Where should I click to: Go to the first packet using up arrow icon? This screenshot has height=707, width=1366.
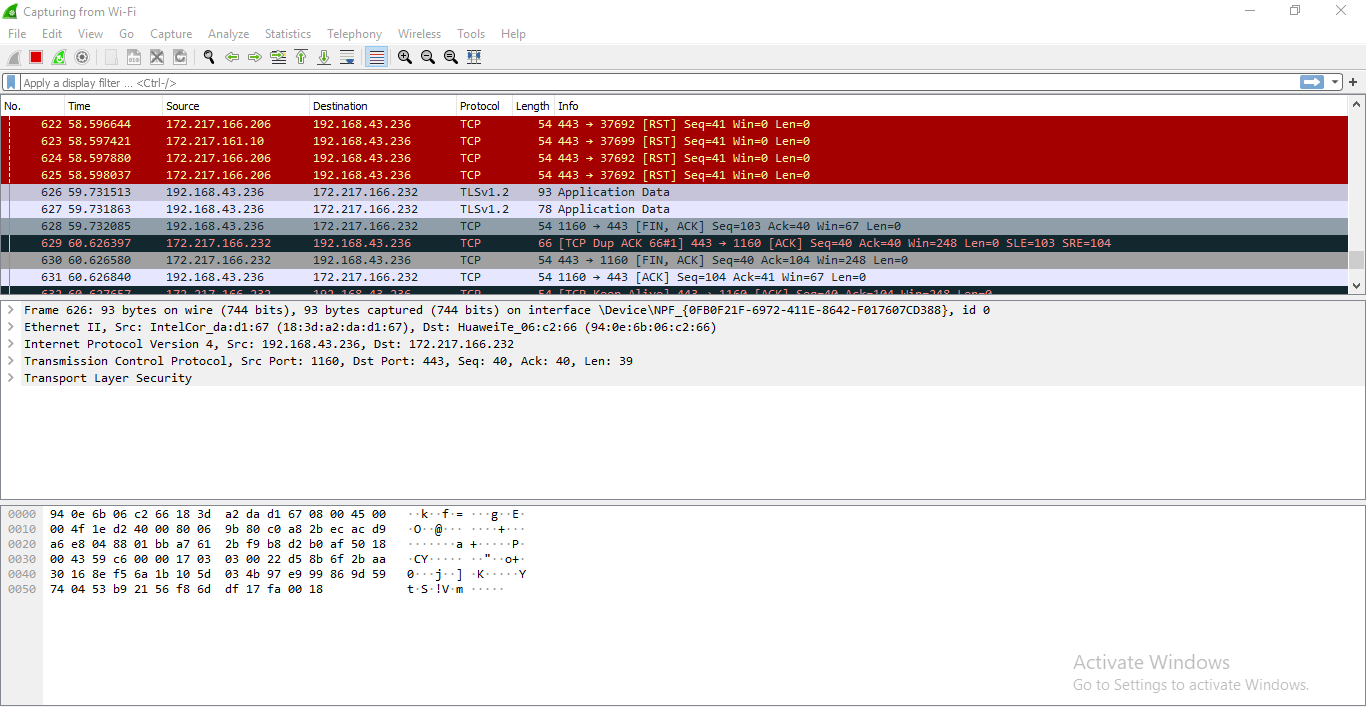(x=301, y=57)
